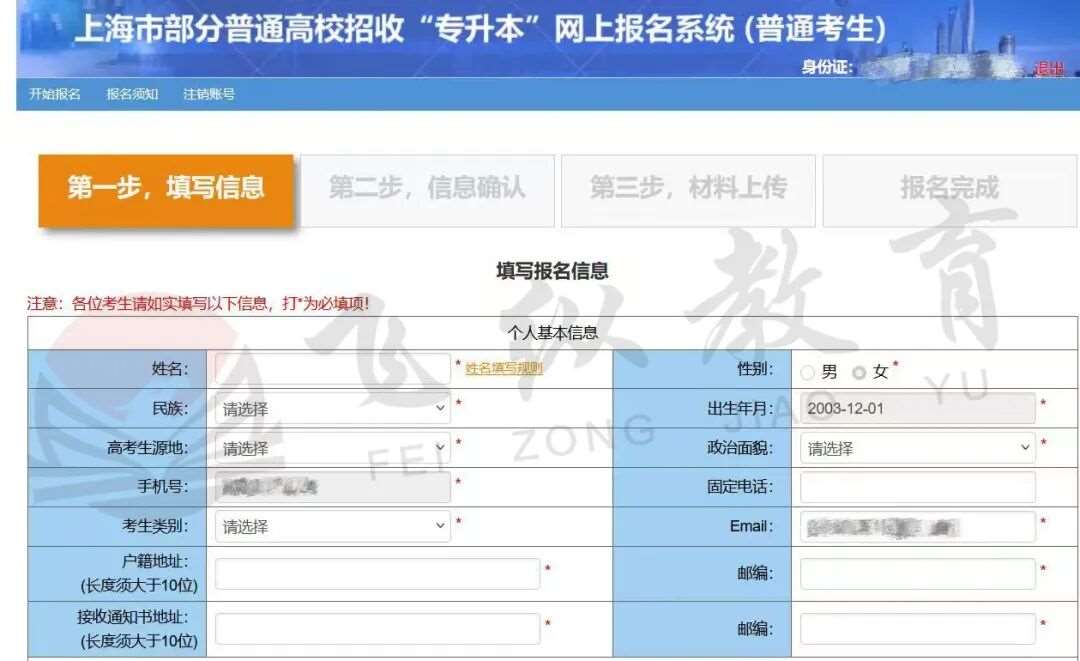The height and width of the screenshot is (661, 1080).
Task: Select the 女 gender radio button
Action: [858, 372]
